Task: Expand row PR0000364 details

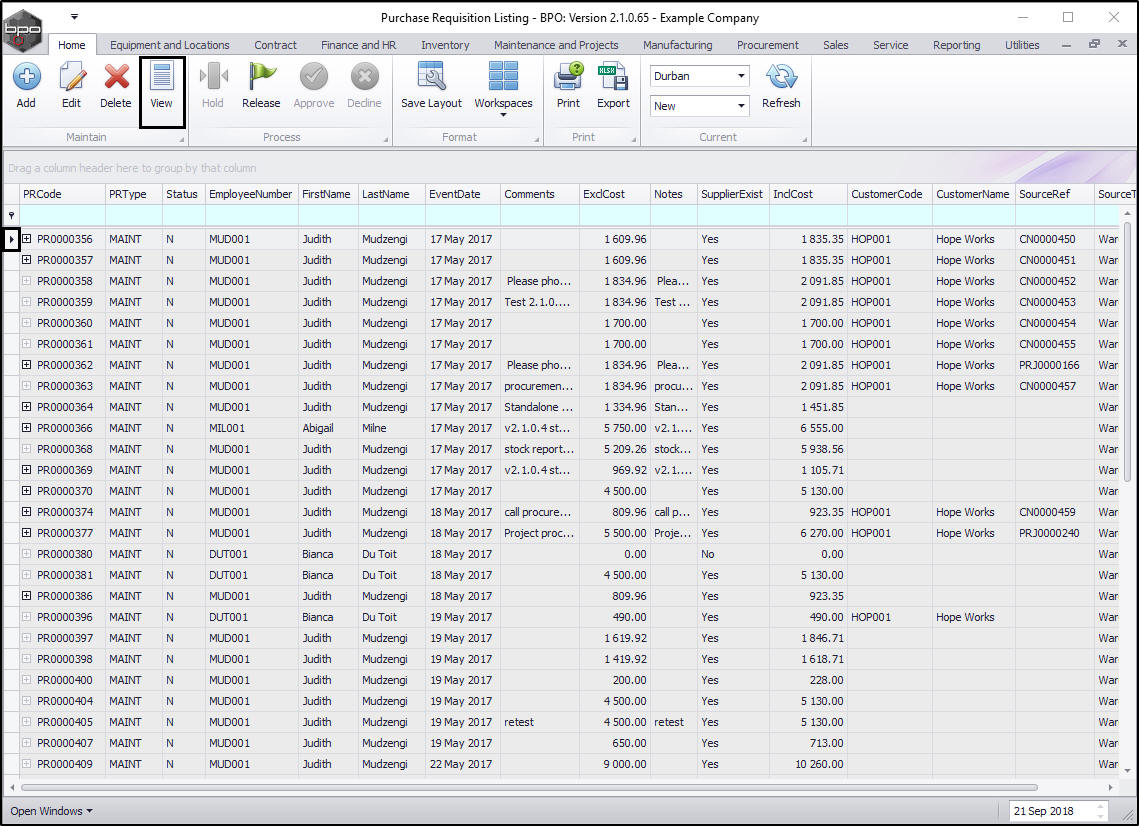Action: tap(27, 407)
